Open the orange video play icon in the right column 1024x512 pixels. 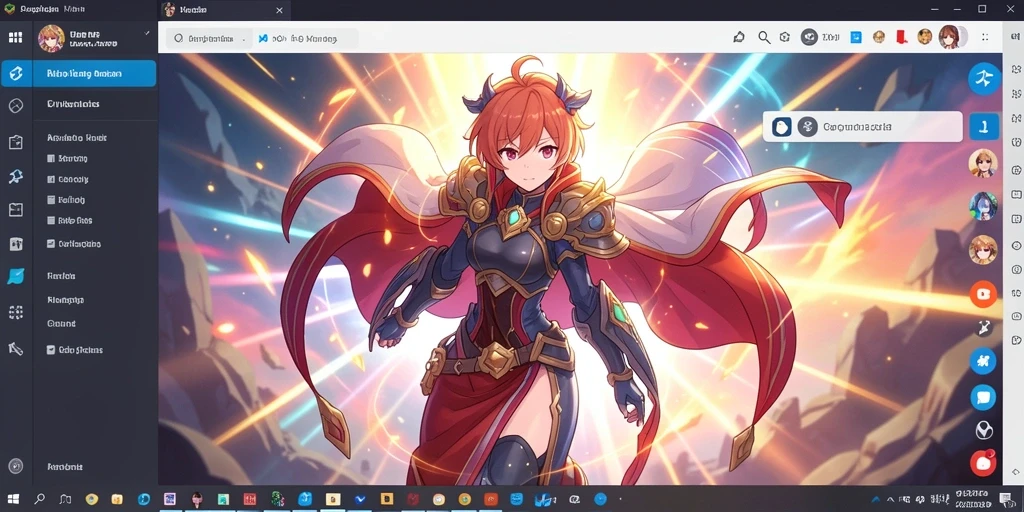click(x=983, y=294)
